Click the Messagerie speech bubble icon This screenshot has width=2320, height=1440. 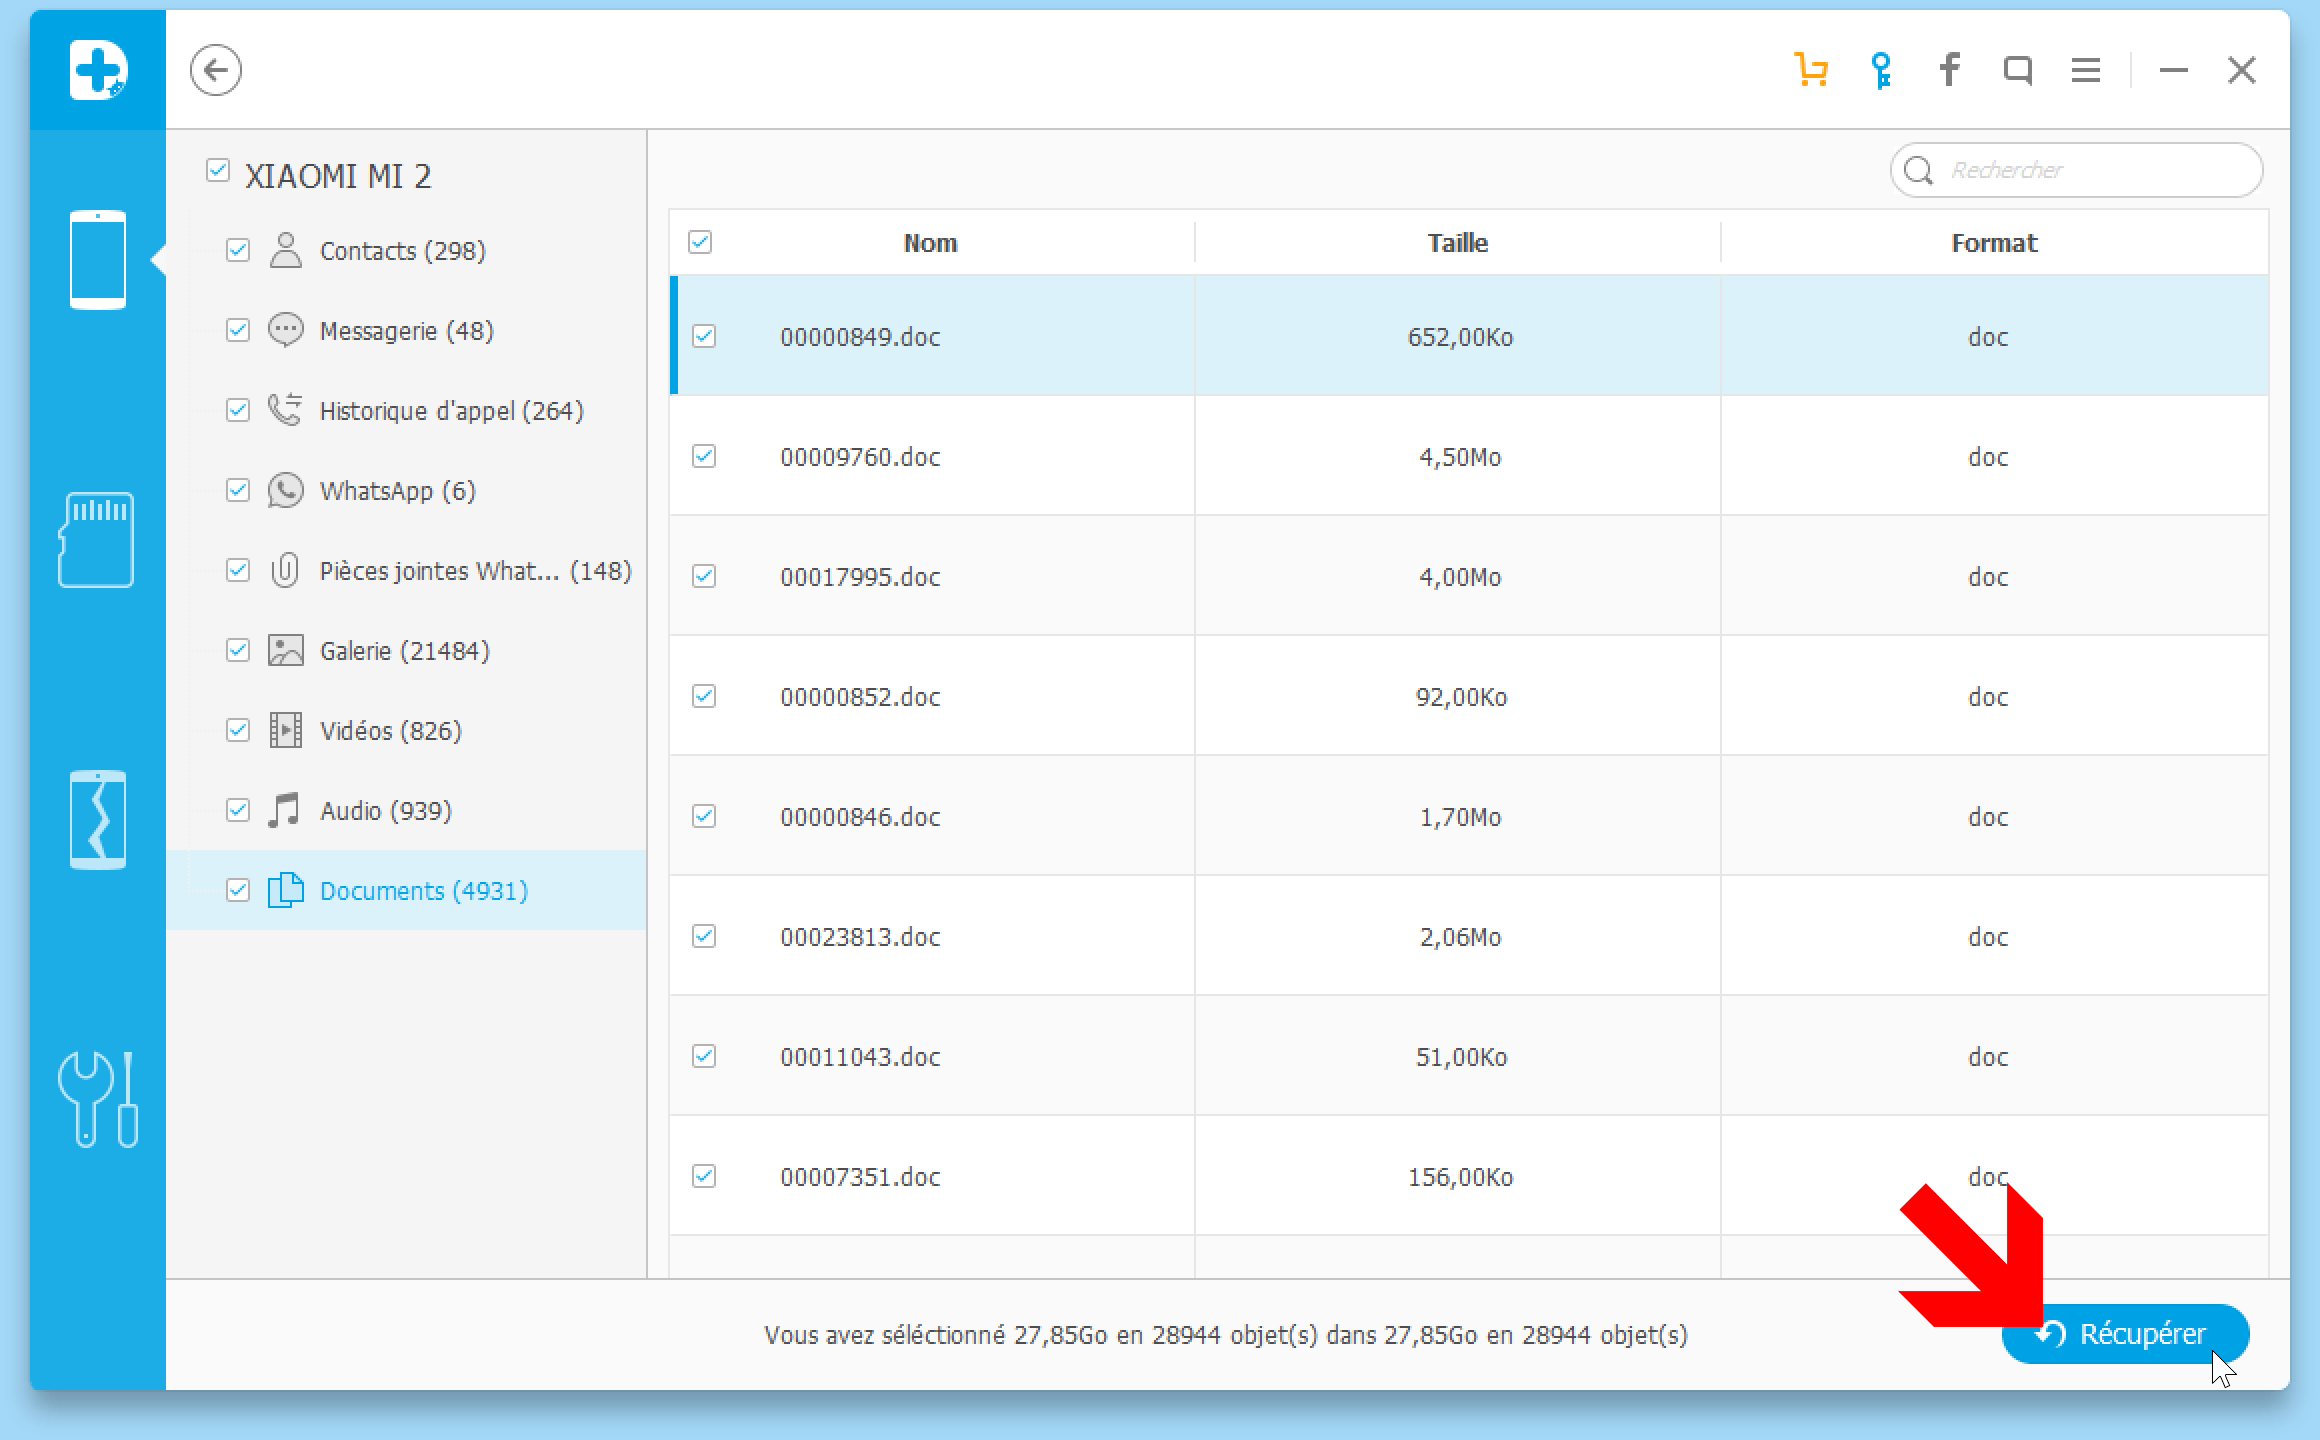tap(286, 330)
